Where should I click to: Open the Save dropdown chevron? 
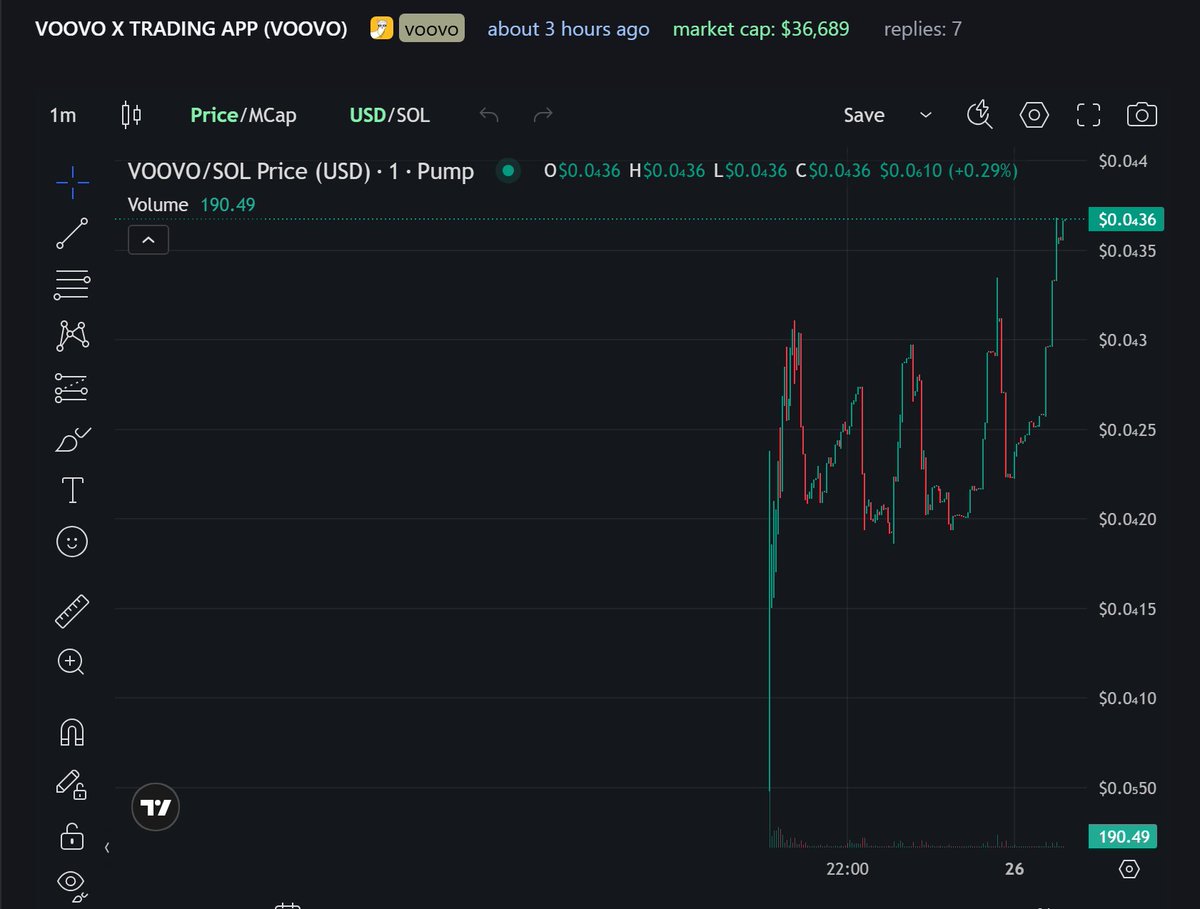point(925,115)
